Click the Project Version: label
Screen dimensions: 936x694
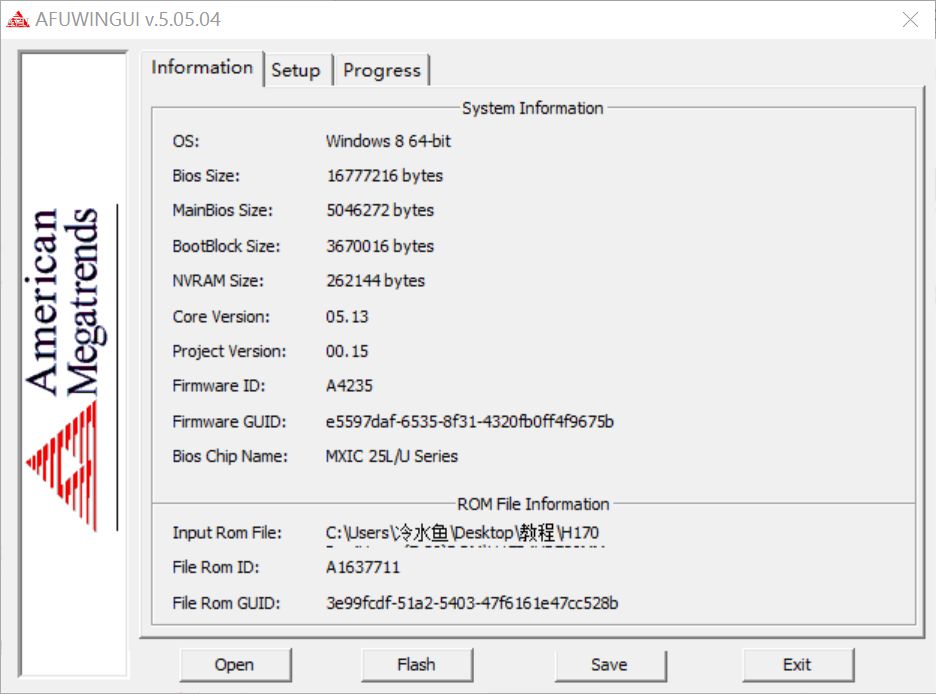[x=229, y=351]
